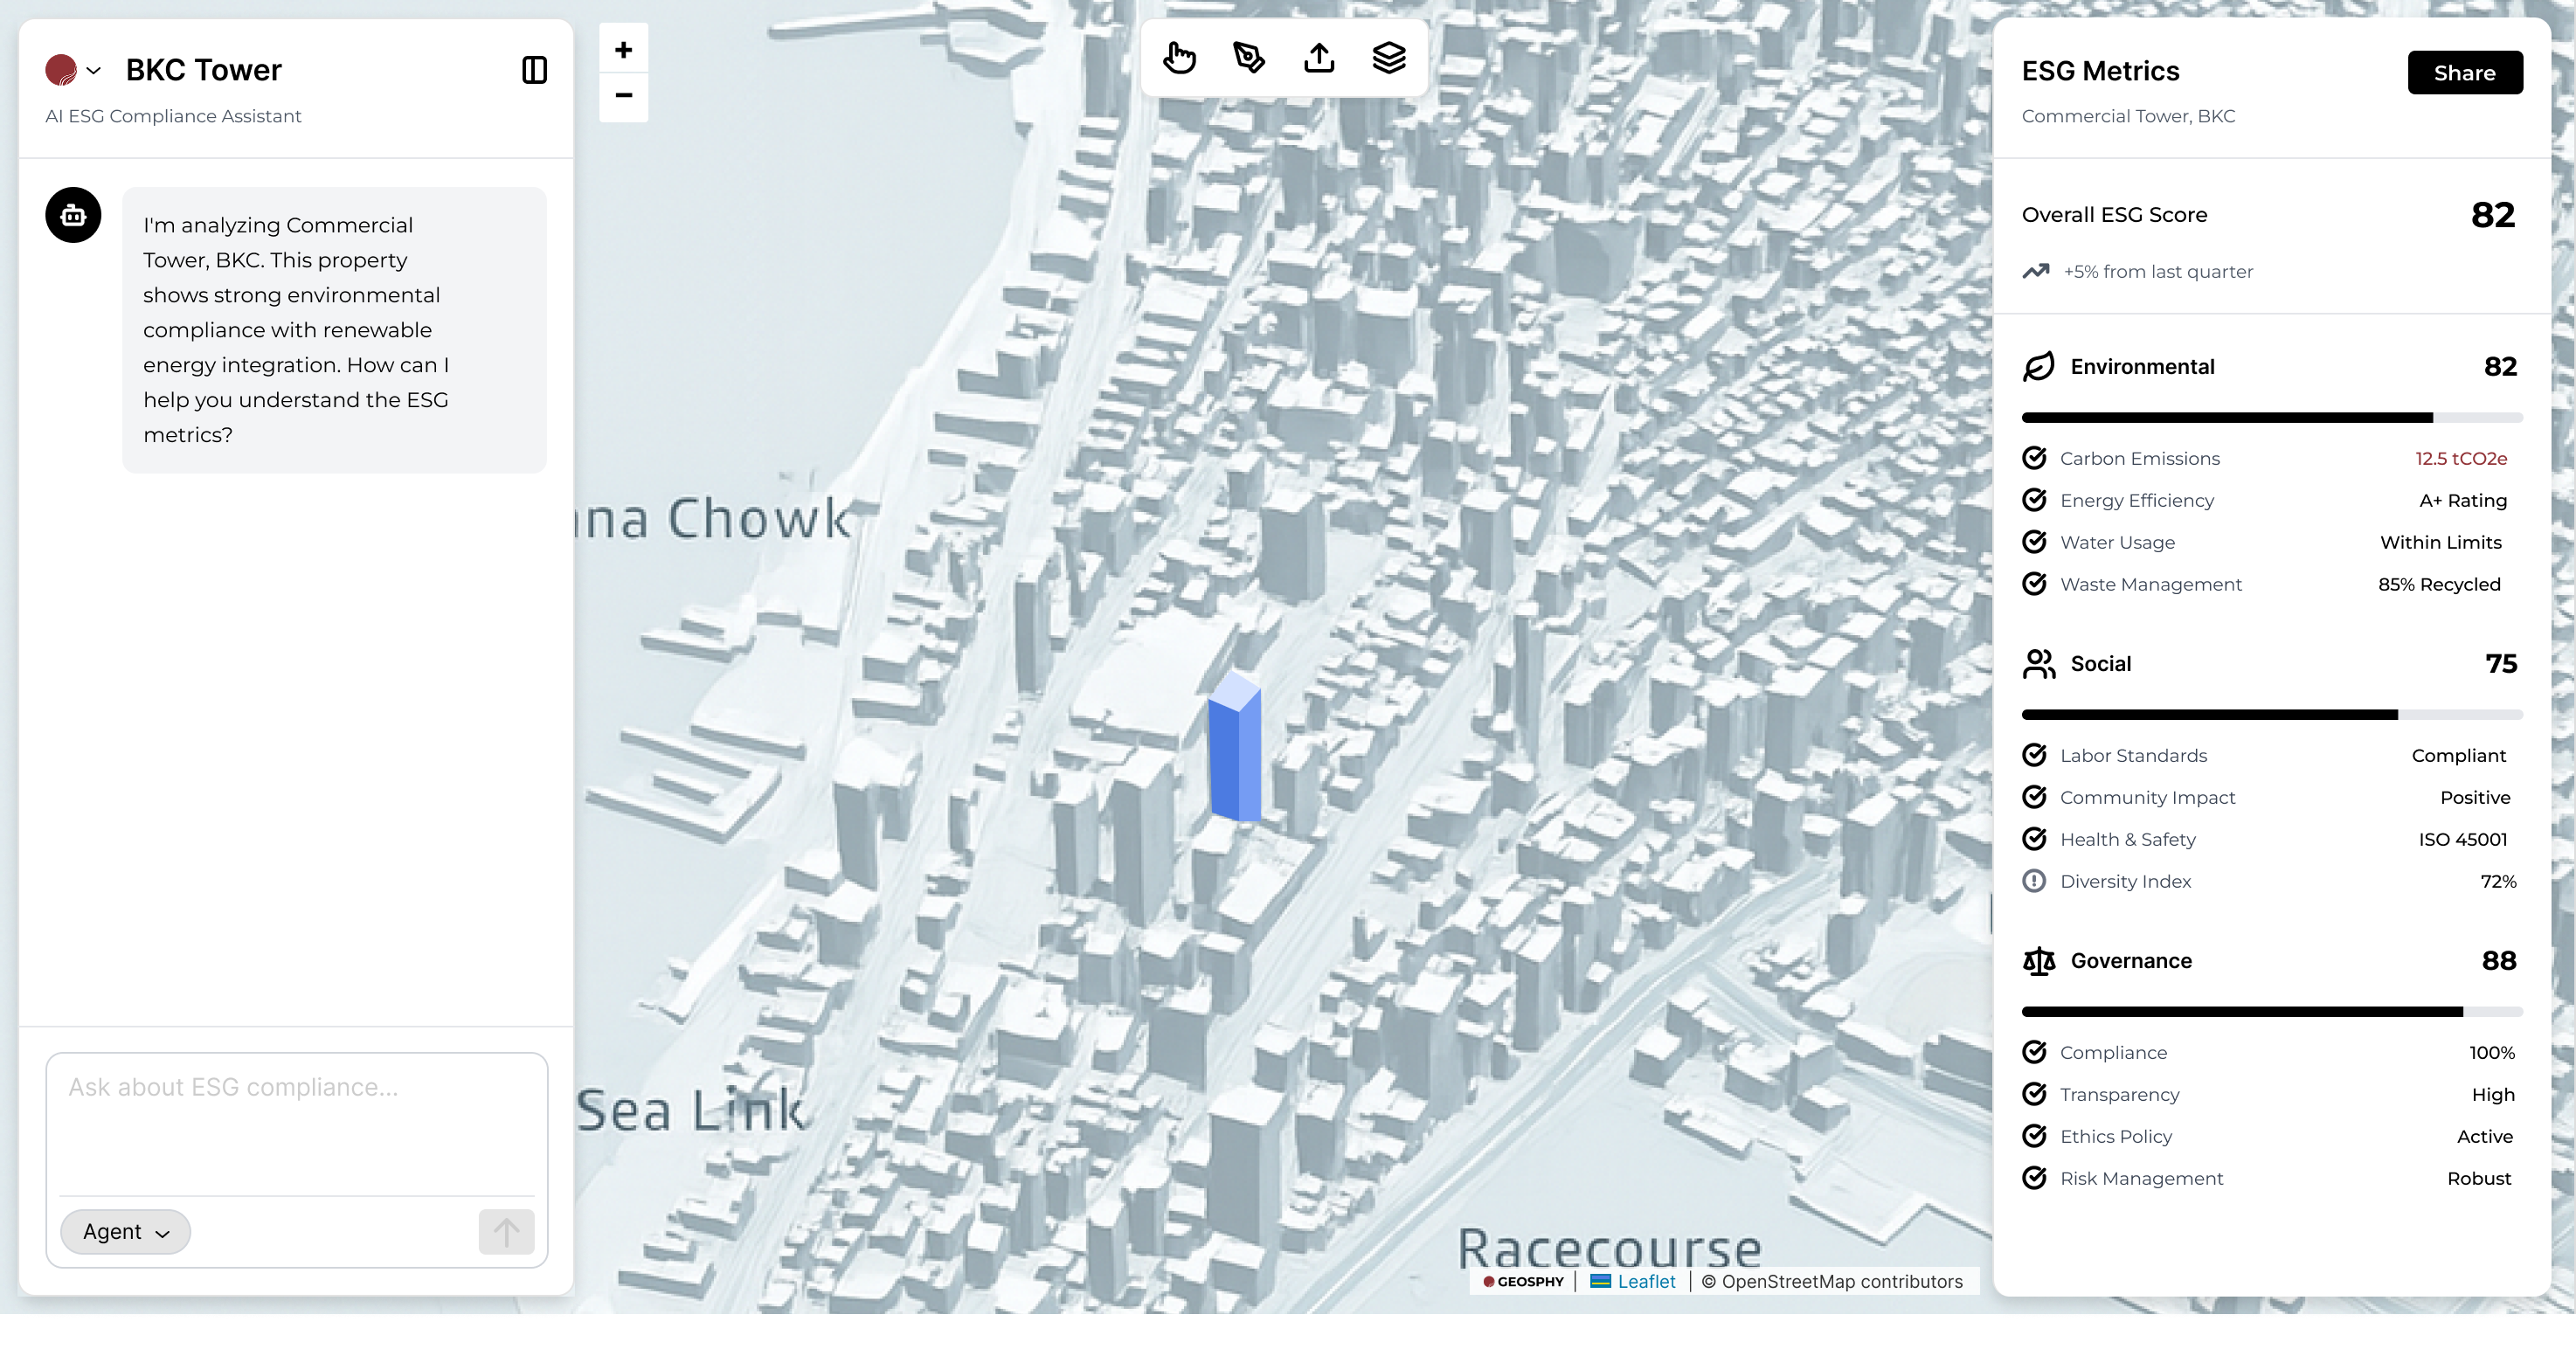The height and width of the screenshot is (1356, 2576).
Task: Click the Social people icon
Action: (x=2040, y=662)
